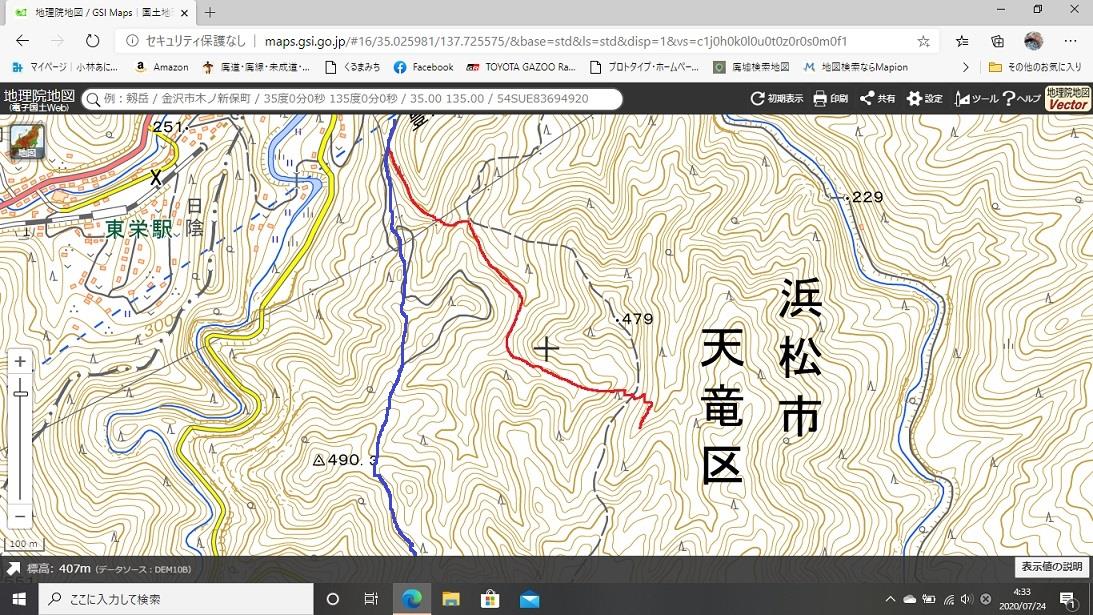Open the Windows notification center
This screenshot has width=1093, height=615.
pyautogui.click(x=1068, y=599)
